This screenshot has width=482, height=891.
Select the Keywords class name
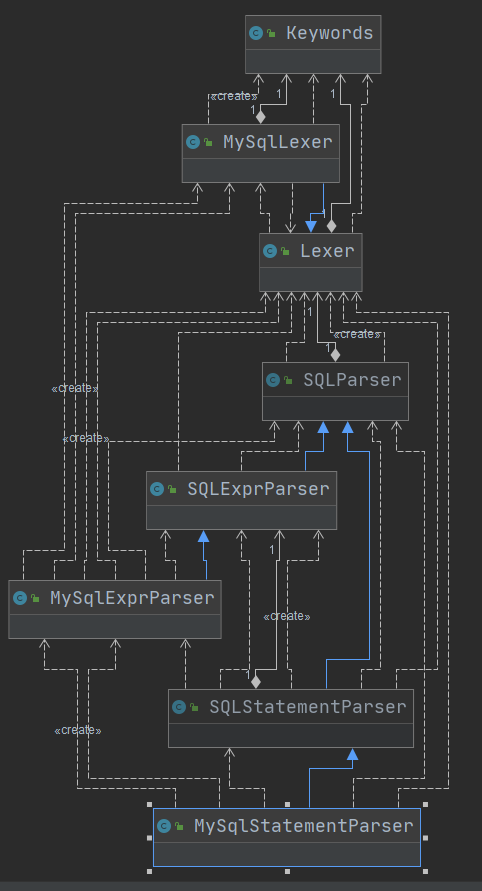[330, 33]
